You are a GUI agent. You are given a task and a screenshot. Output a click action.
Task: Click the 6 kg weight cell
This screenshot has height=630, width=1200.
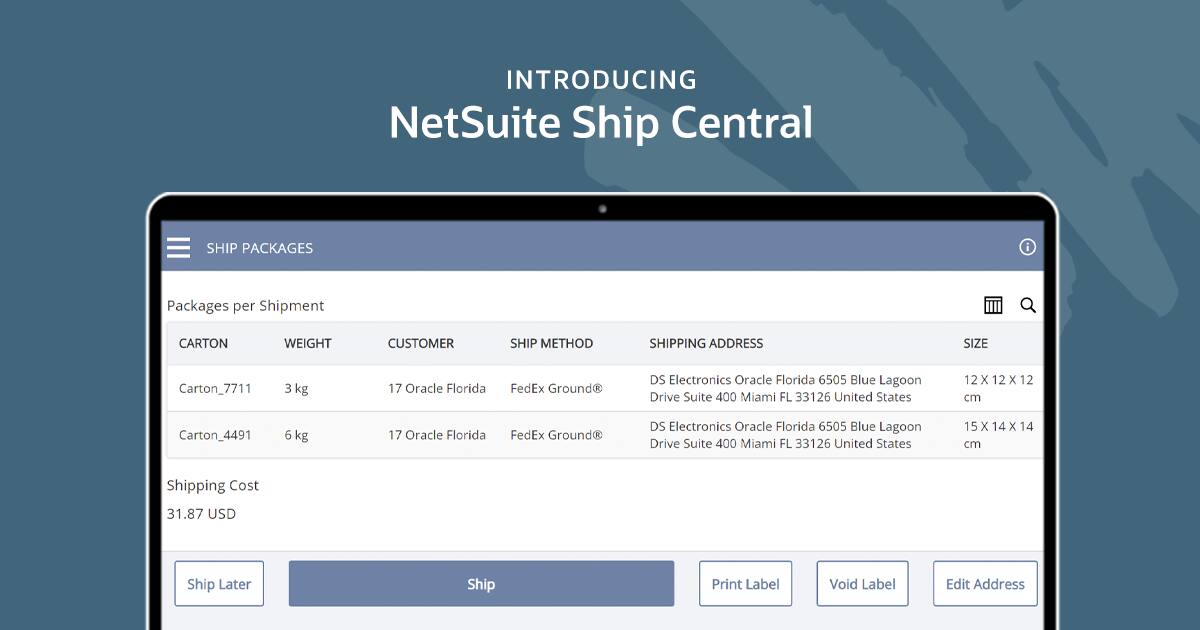pyautogui.click(x=296, y=435)
